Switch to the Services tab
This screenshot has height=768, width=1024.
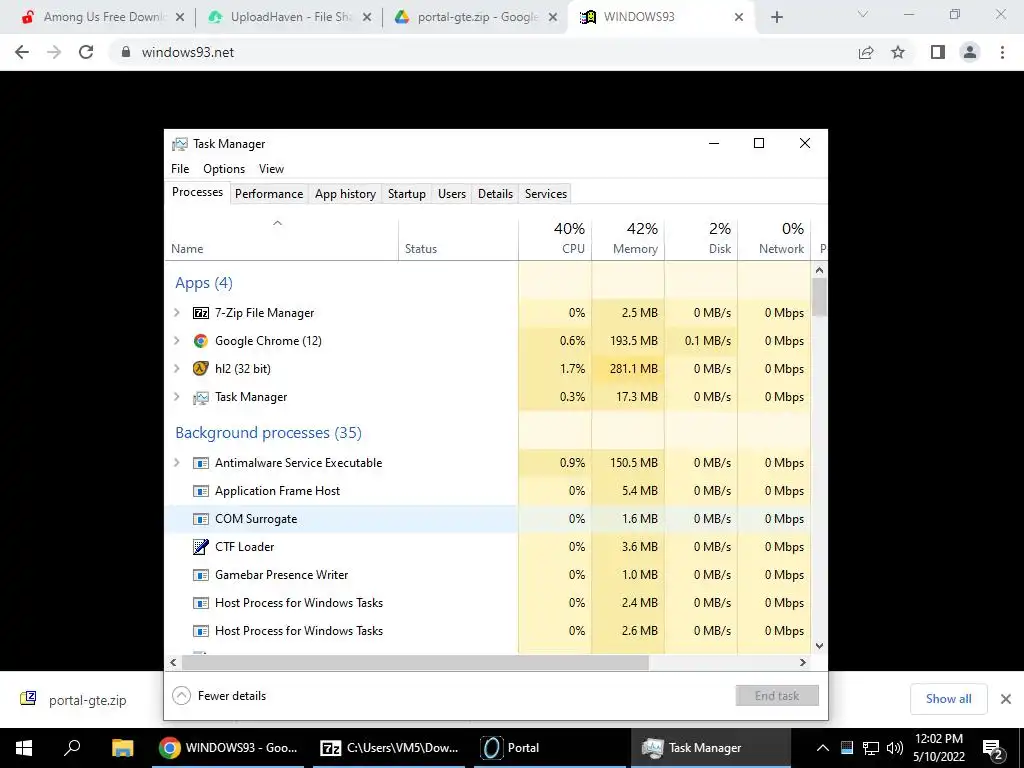[546, 194]
